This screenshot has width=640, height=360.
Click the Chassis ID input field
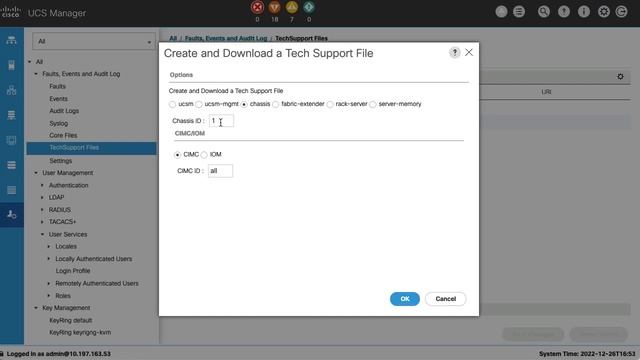point(221,121)
